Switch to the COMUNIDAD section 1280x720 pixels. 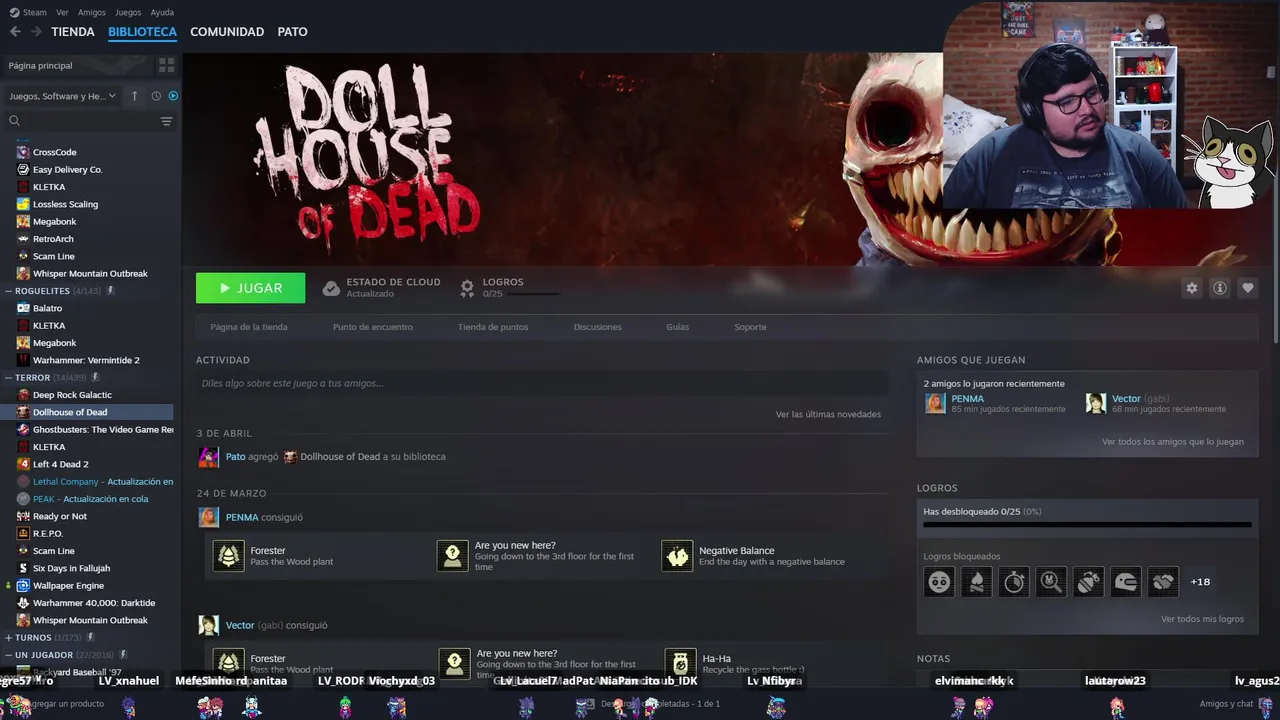pos(227,32)
